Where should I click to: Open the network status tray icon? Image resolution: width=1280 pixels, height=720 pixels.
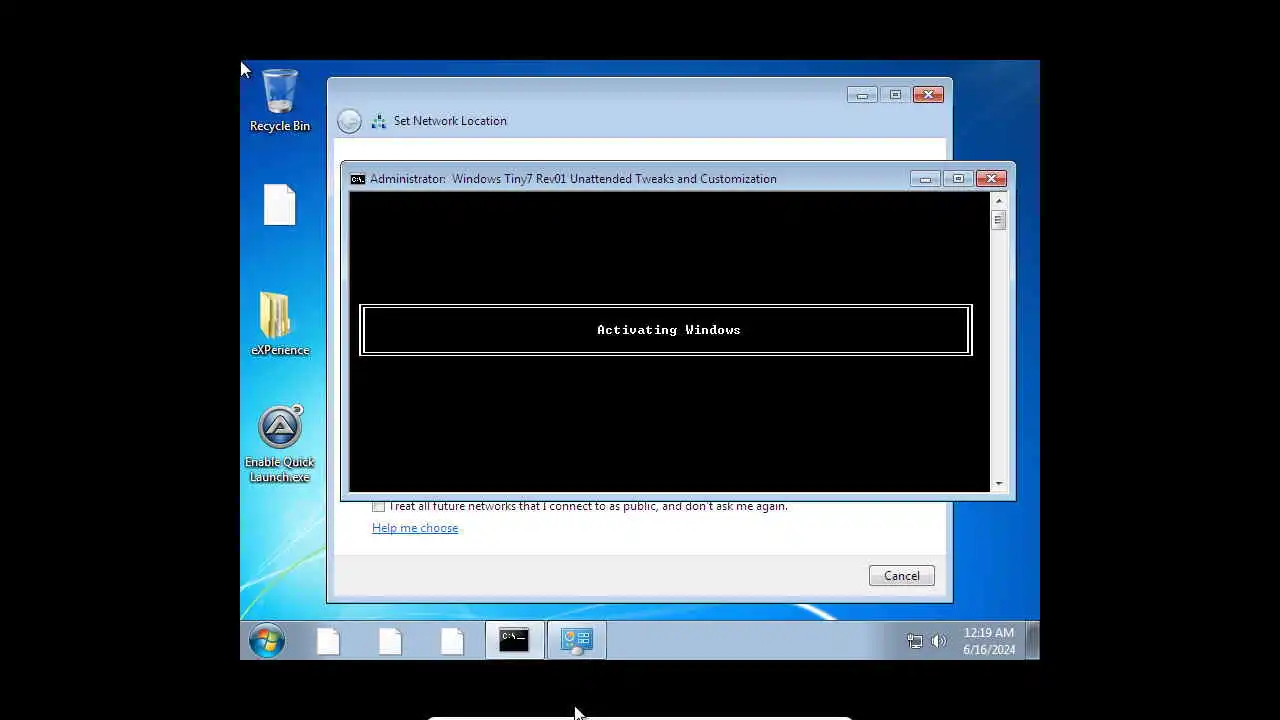[914, 641]
